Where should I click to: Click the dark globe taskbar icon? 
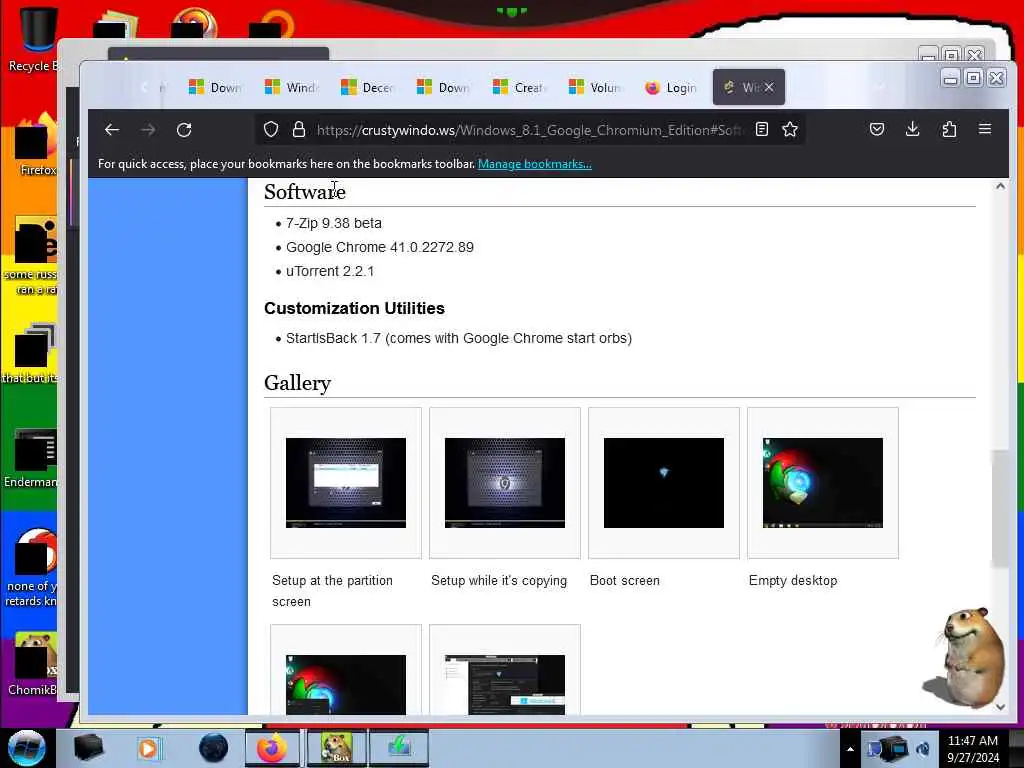(x=214, y=748)
